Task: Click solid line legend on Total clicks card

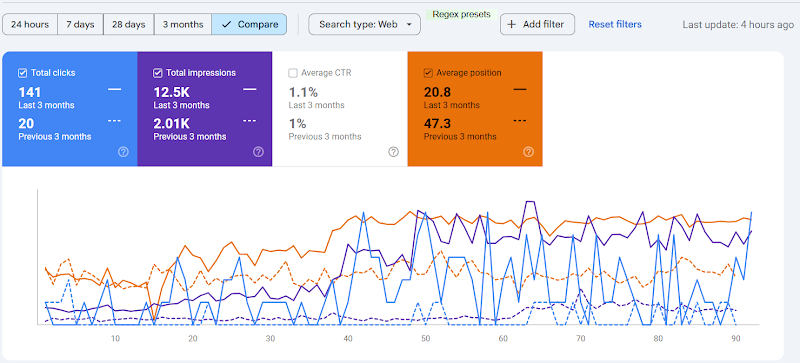Action: (x=115, y=89)
